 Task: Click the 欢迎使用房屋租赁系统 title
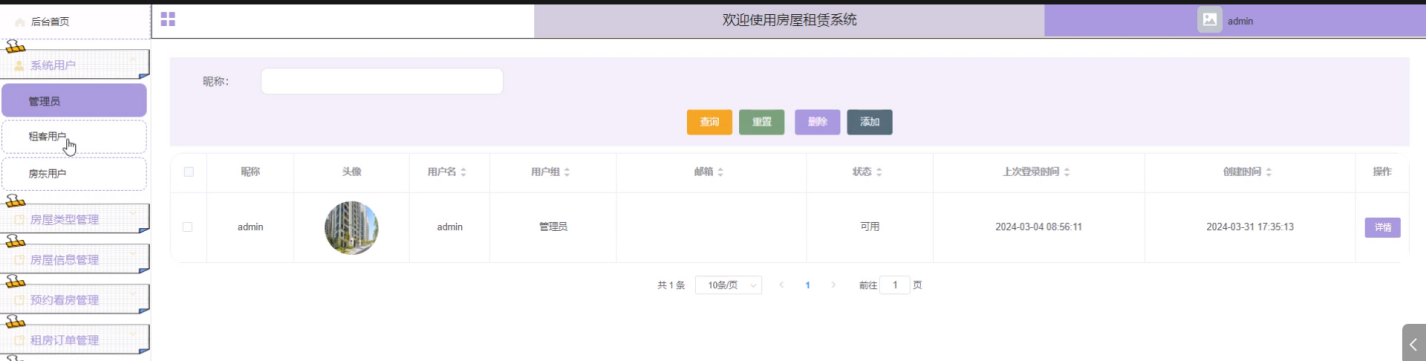pos(789,20)
